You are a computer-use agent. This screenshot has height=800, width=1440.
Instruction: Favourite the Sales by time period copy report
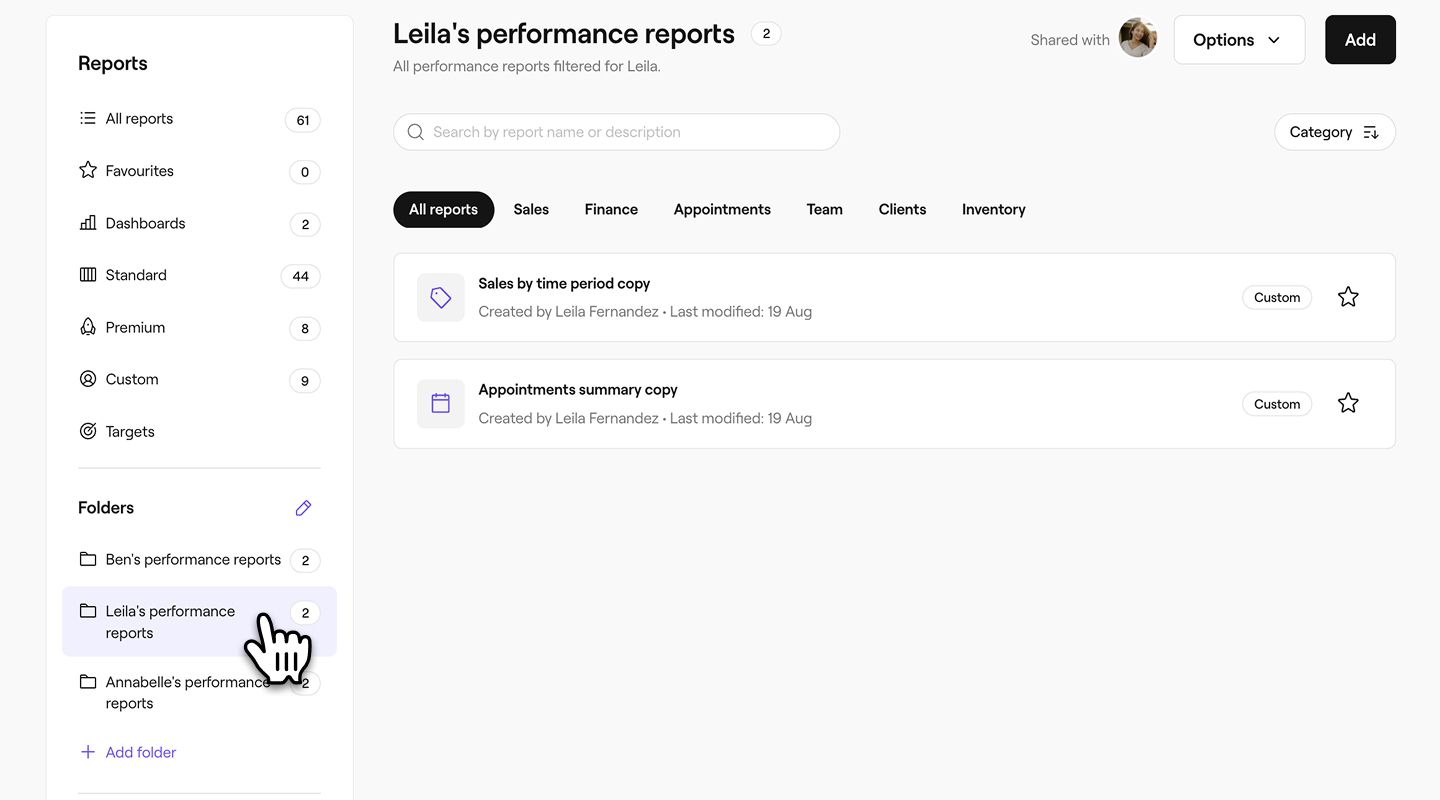(1348, 297)
